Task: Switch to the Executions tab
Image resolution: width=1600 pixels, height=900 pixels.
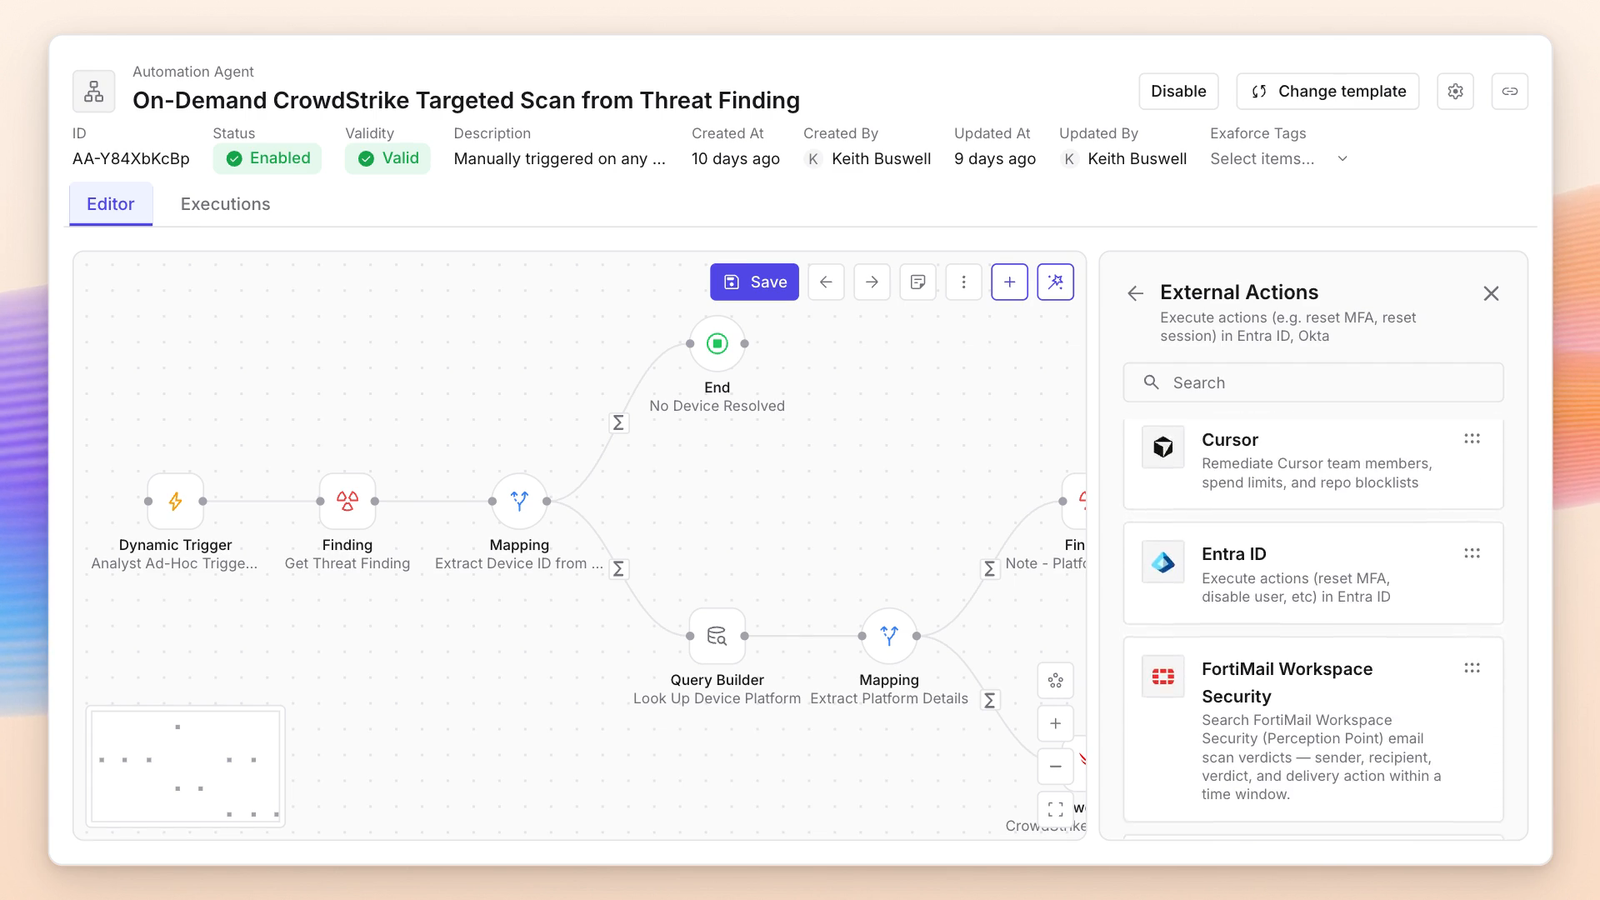Action: tap(225, 204)
